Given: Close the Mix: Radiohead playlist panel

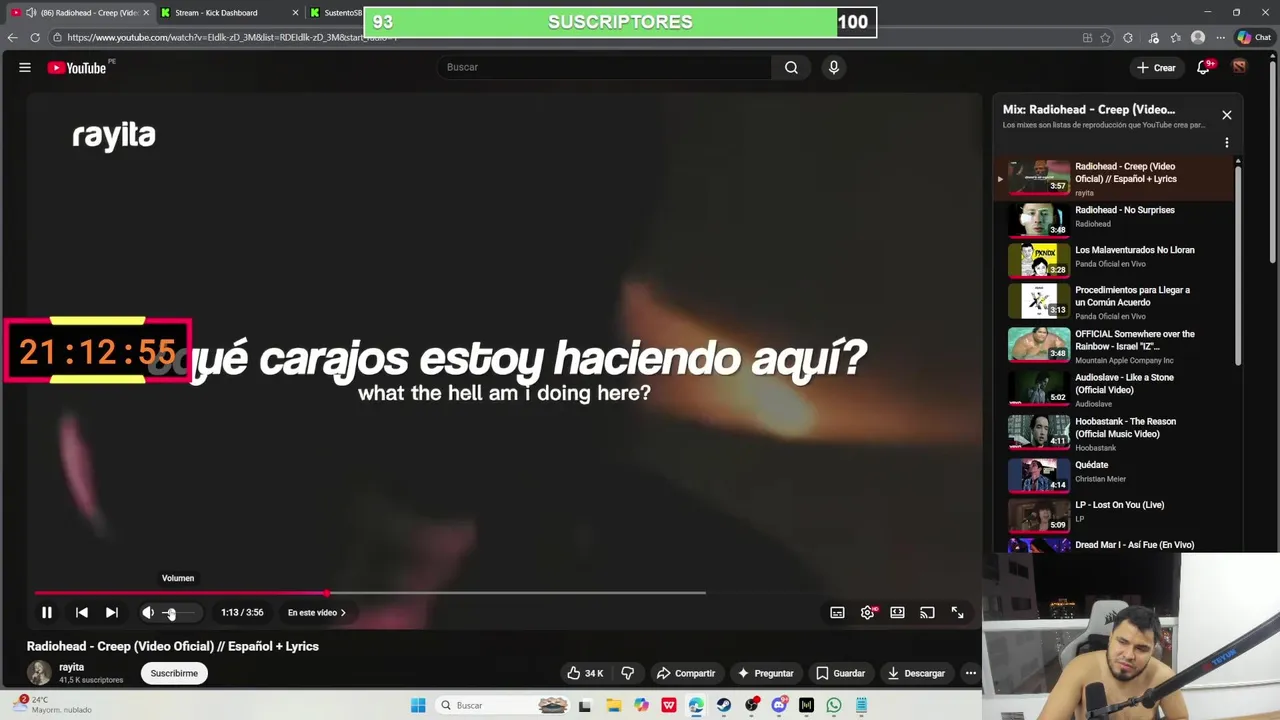Looking at the screenshot, I should coord(1227,115).
